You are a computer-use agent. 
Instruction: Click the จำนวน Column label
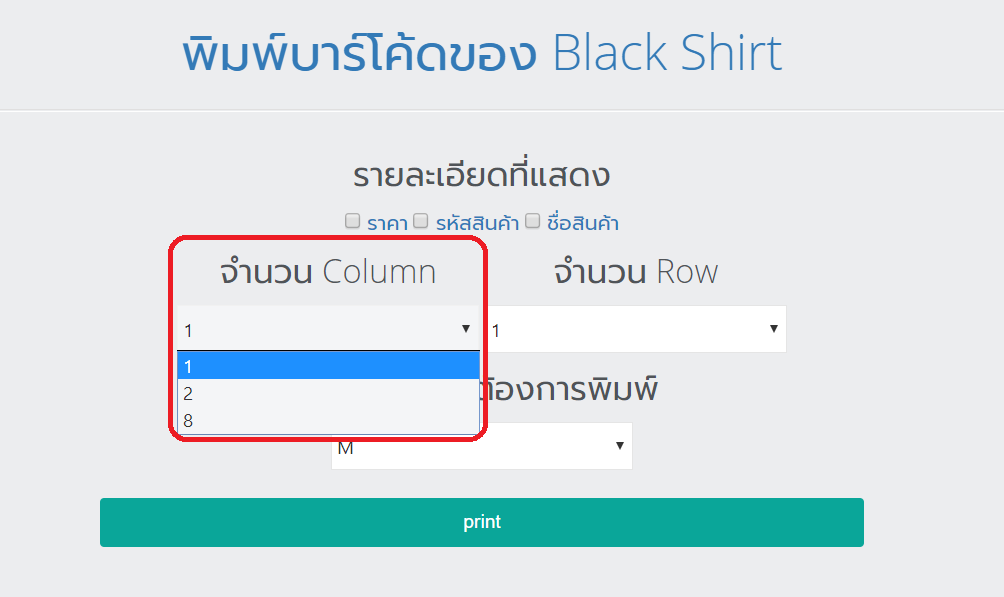coord(328,272)
